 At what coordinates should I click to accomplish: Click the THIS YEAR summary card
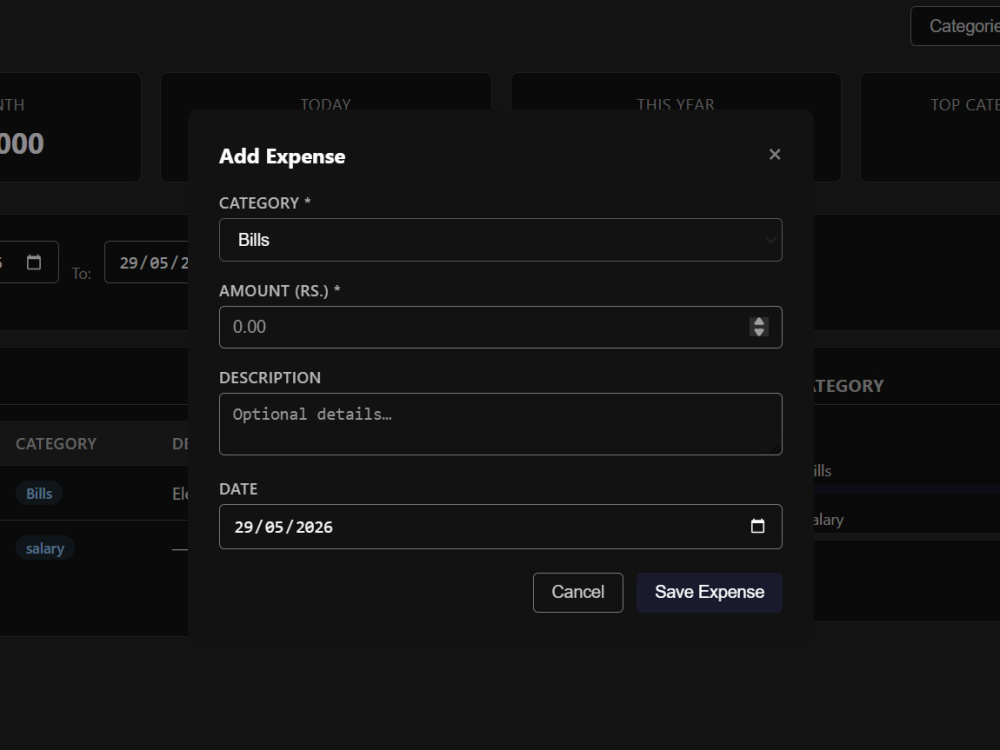point(675,91)
